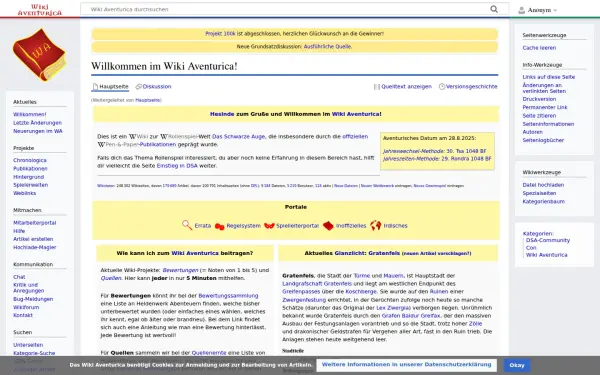
Task: Click Datei hochladen in Wikiwerkzeuge
Action: (543, 185)
